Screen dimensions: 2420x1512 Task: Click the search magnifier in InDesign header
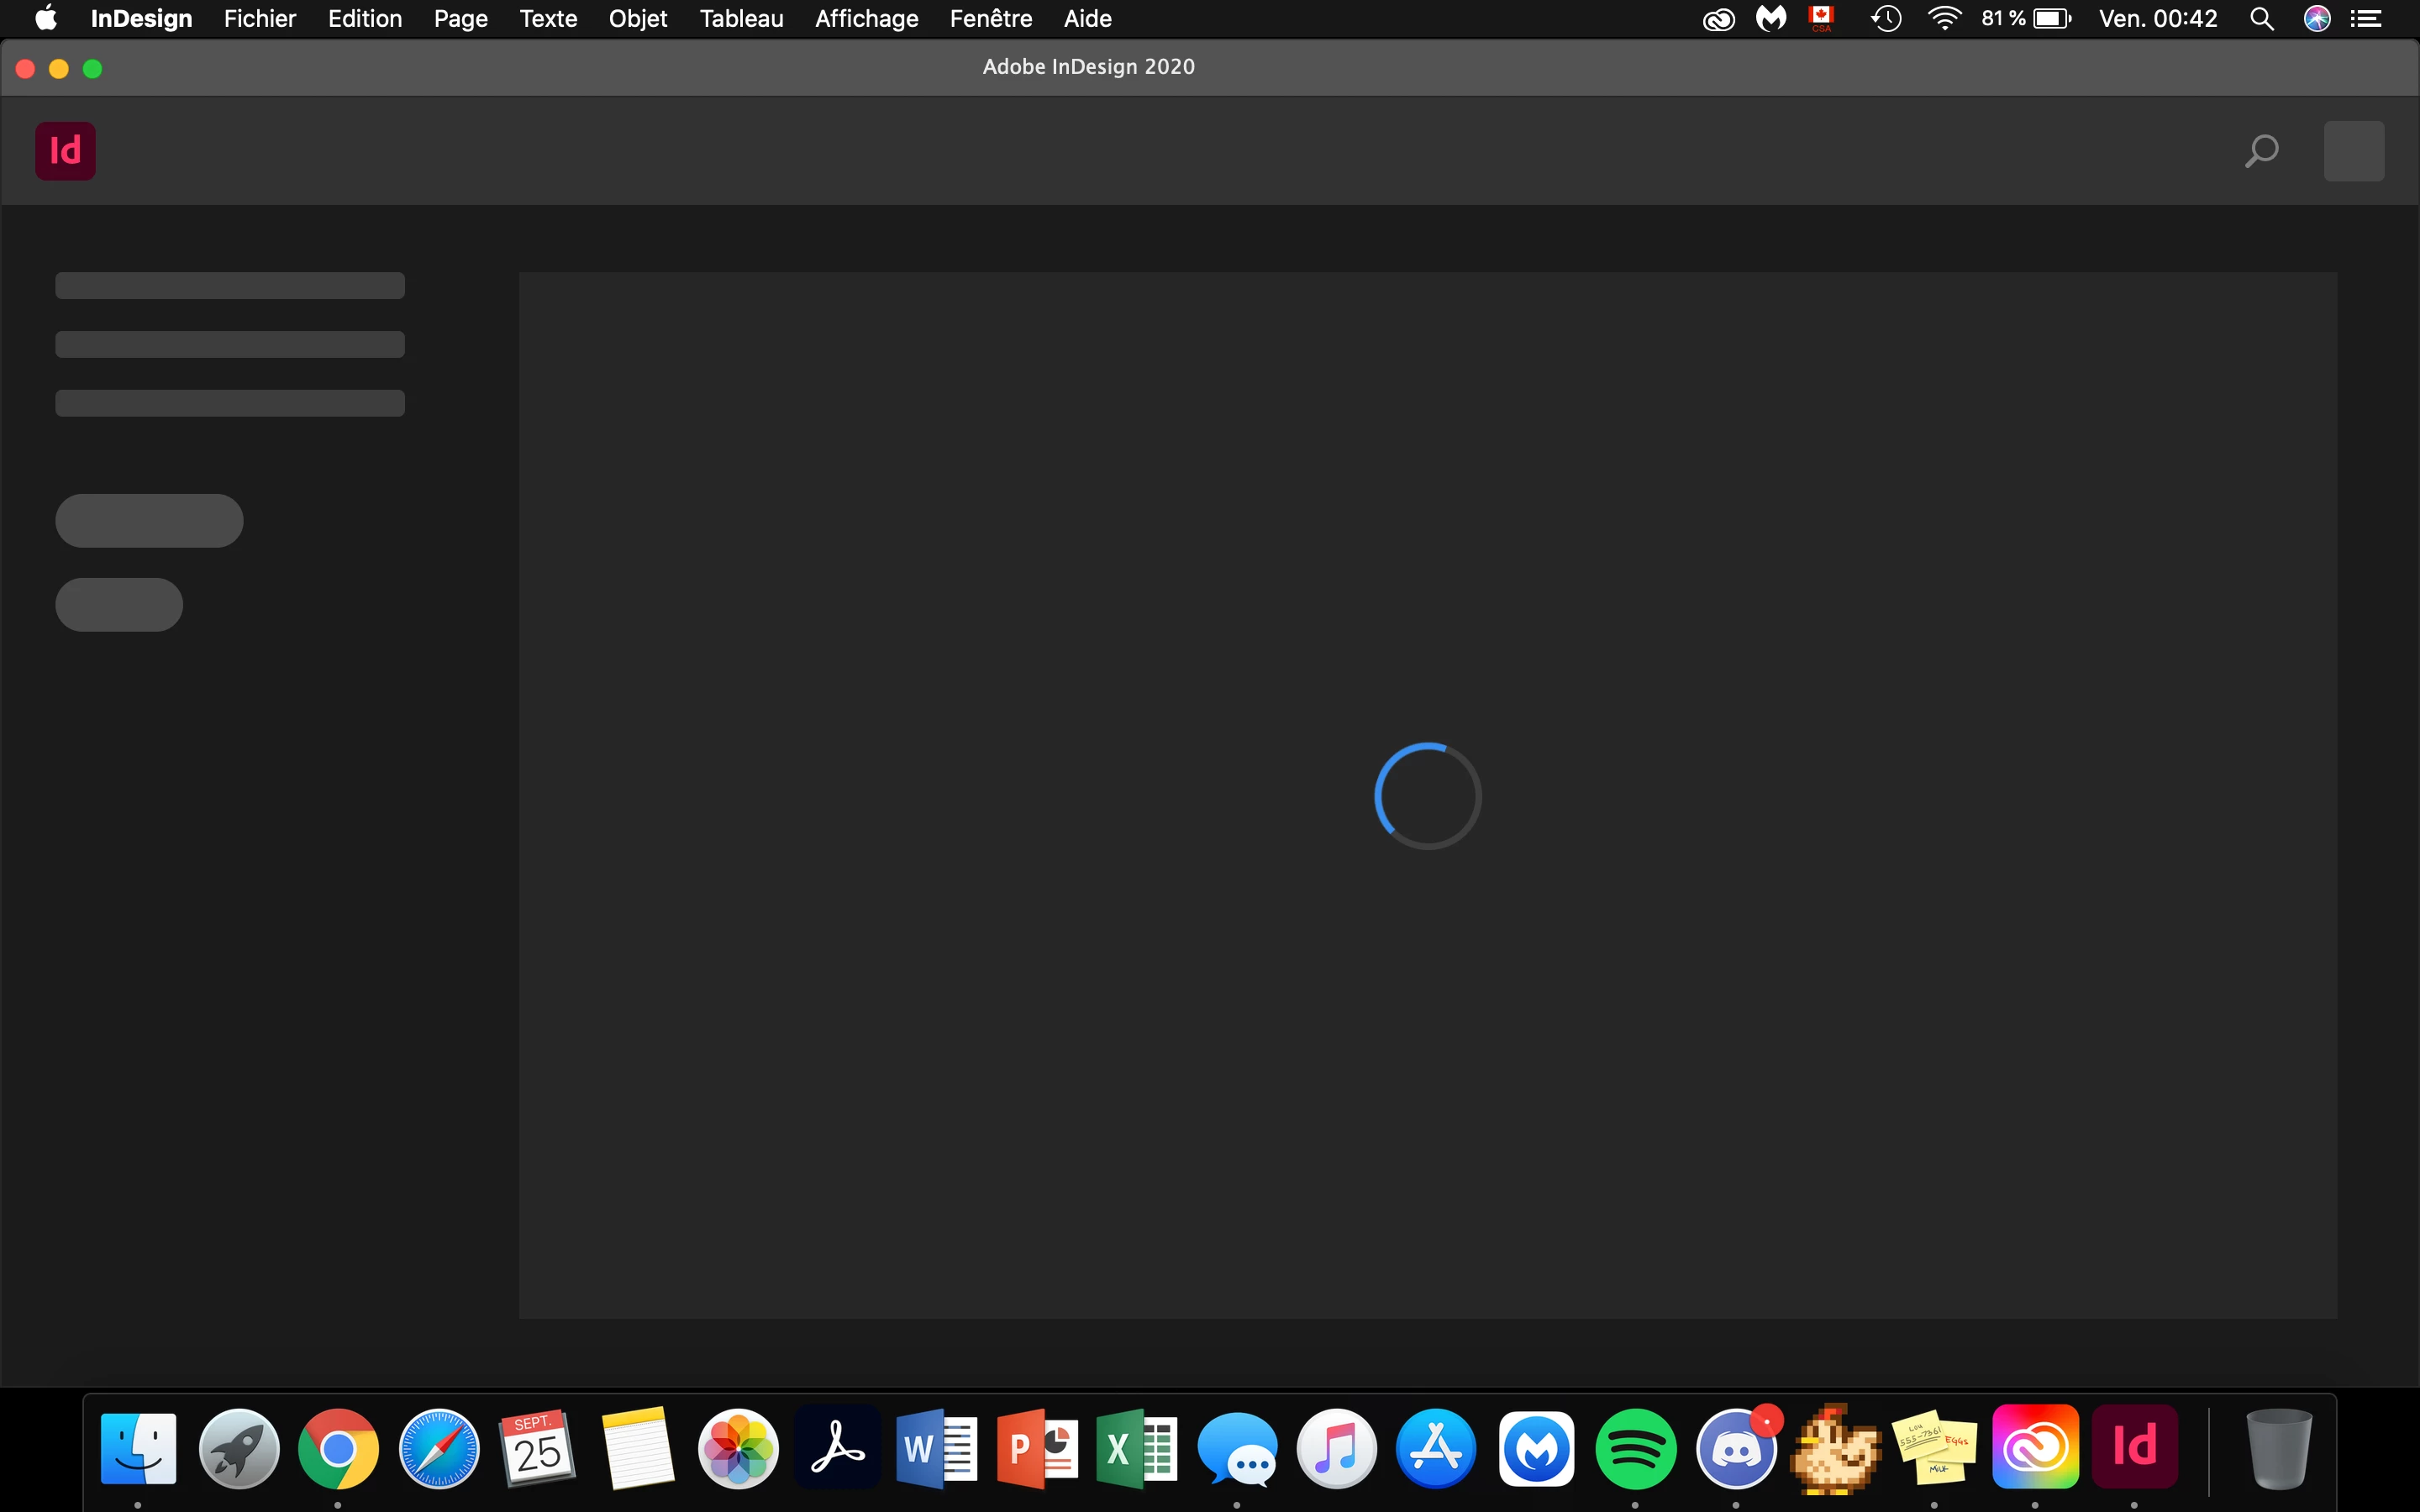(2261, 151)
